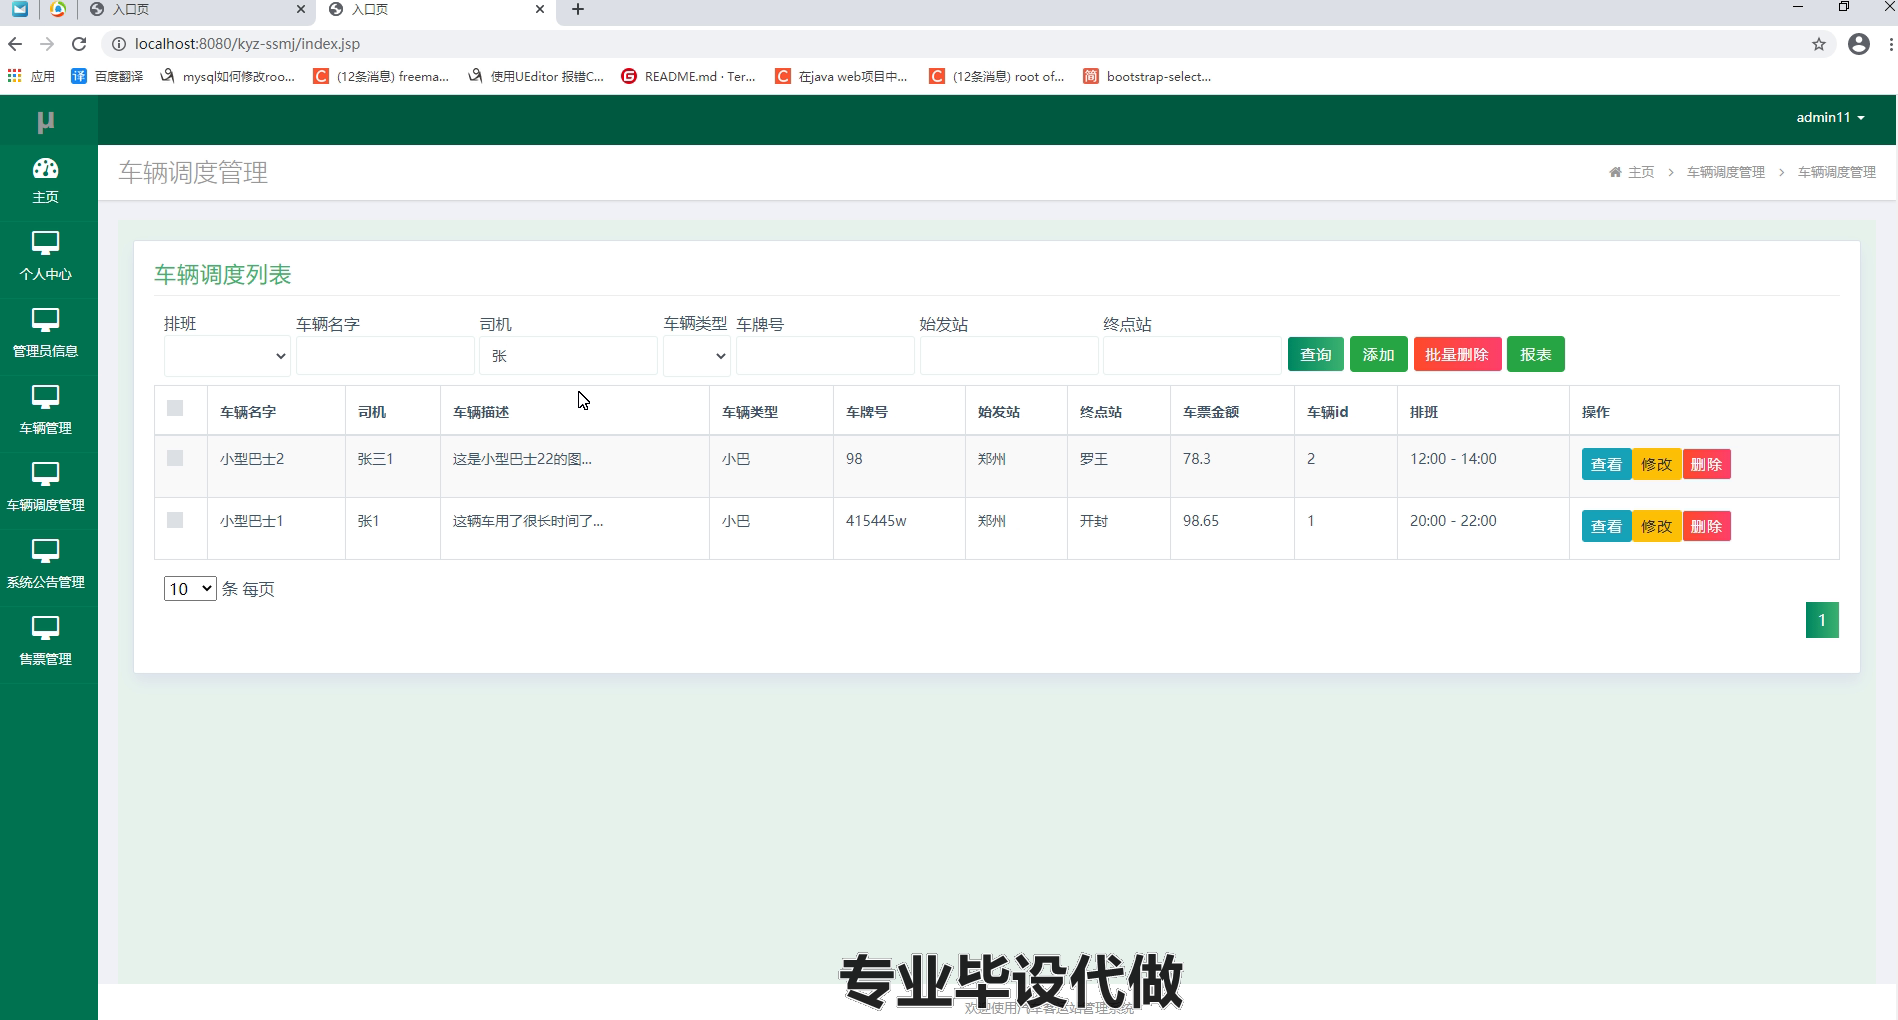
Task: Click the browser address bar URL
Action: [x=247, y=44]
